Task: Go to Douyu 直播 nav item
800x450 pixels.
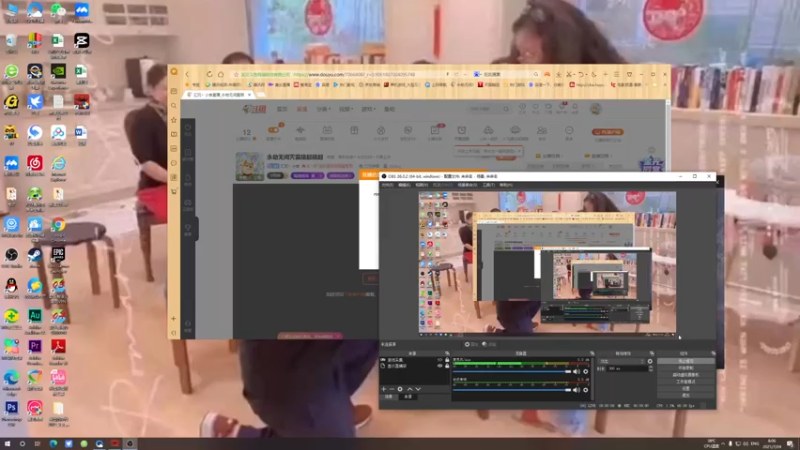Action: [x=302, y=109]
